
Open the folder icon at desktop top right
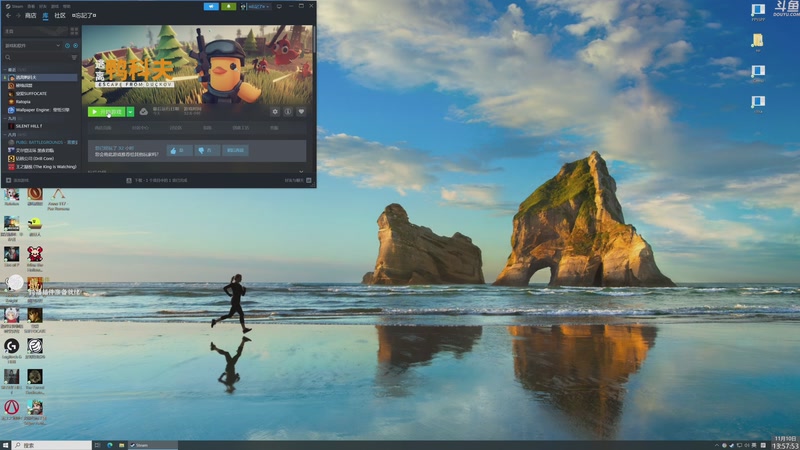[x=758, y=42]
